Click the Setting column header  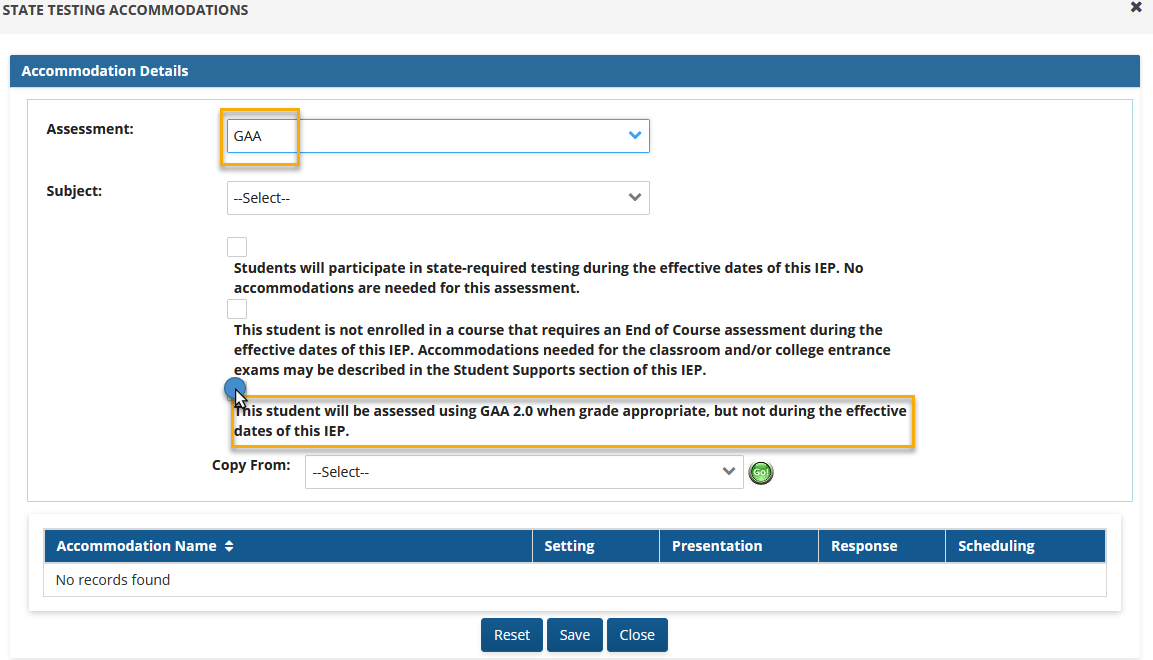click(x=569, y=546)
